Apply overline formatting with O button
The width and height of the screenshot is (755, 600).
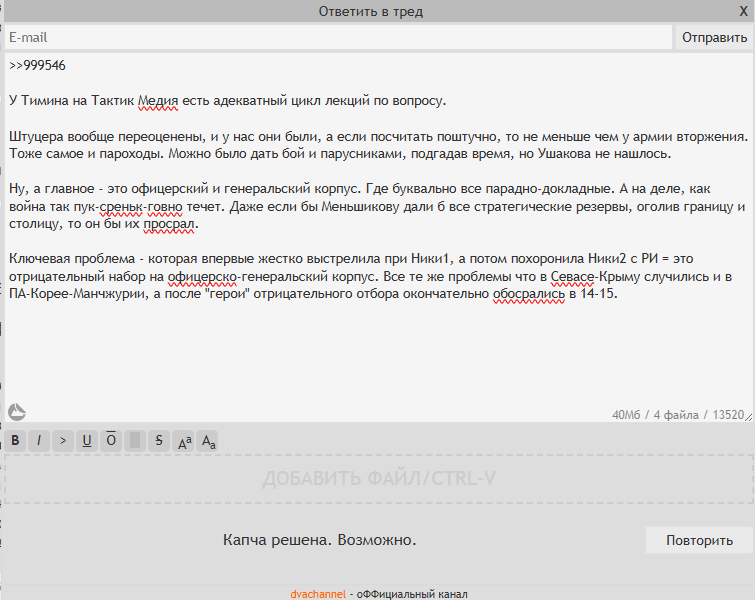[x=111, y=441]
